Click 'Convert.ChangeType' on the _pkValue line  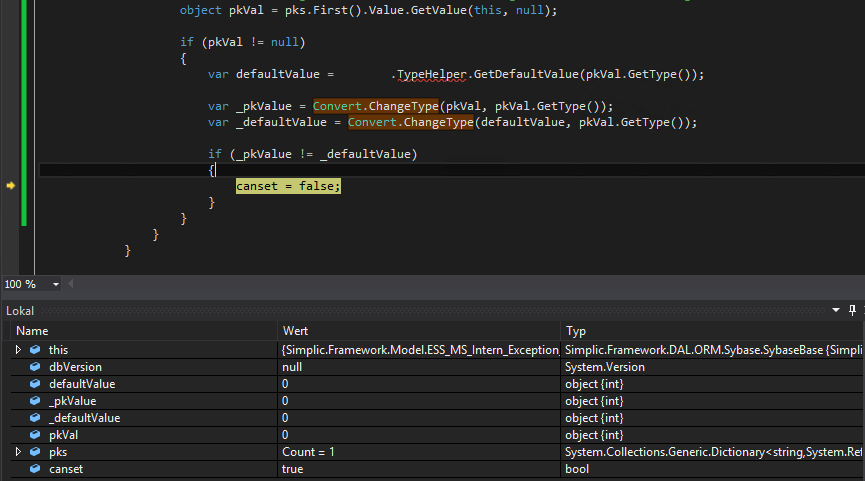(x=376, y=106)
